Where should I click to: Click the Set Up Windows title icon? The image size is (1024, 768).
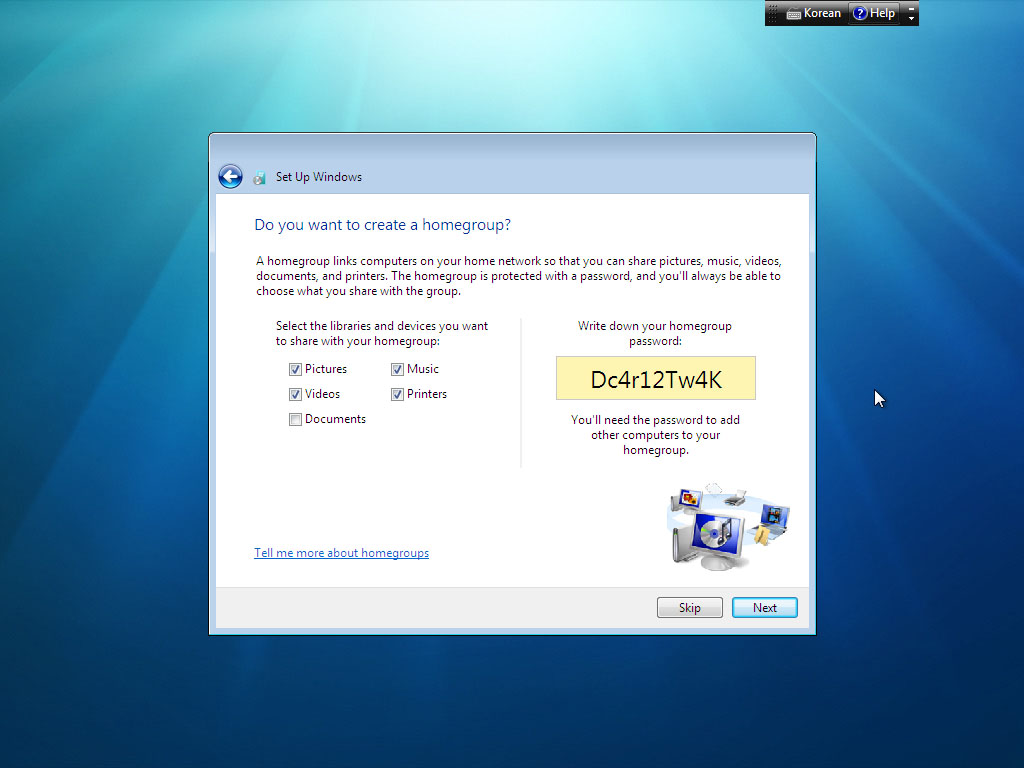[x=259, y=178]
